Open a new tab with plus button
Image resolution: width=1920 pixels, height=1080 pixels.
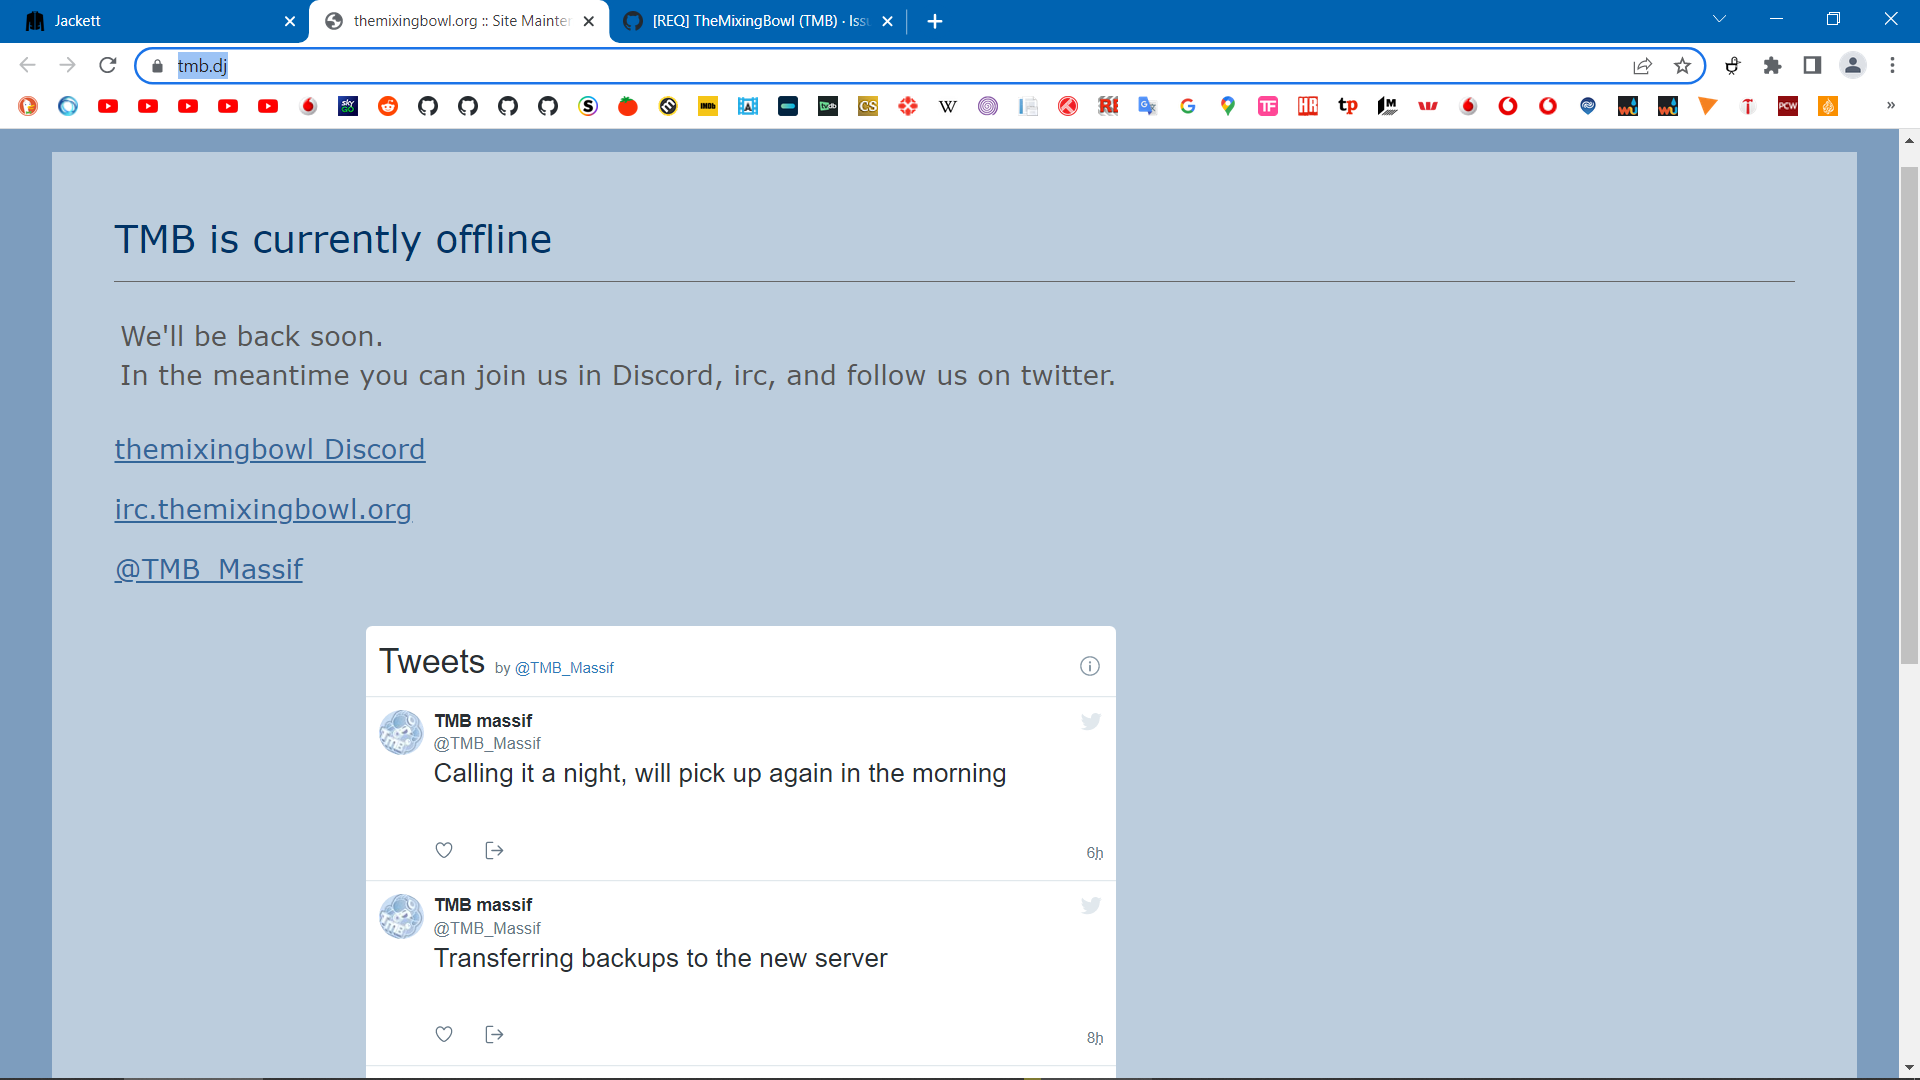(935, 21)
